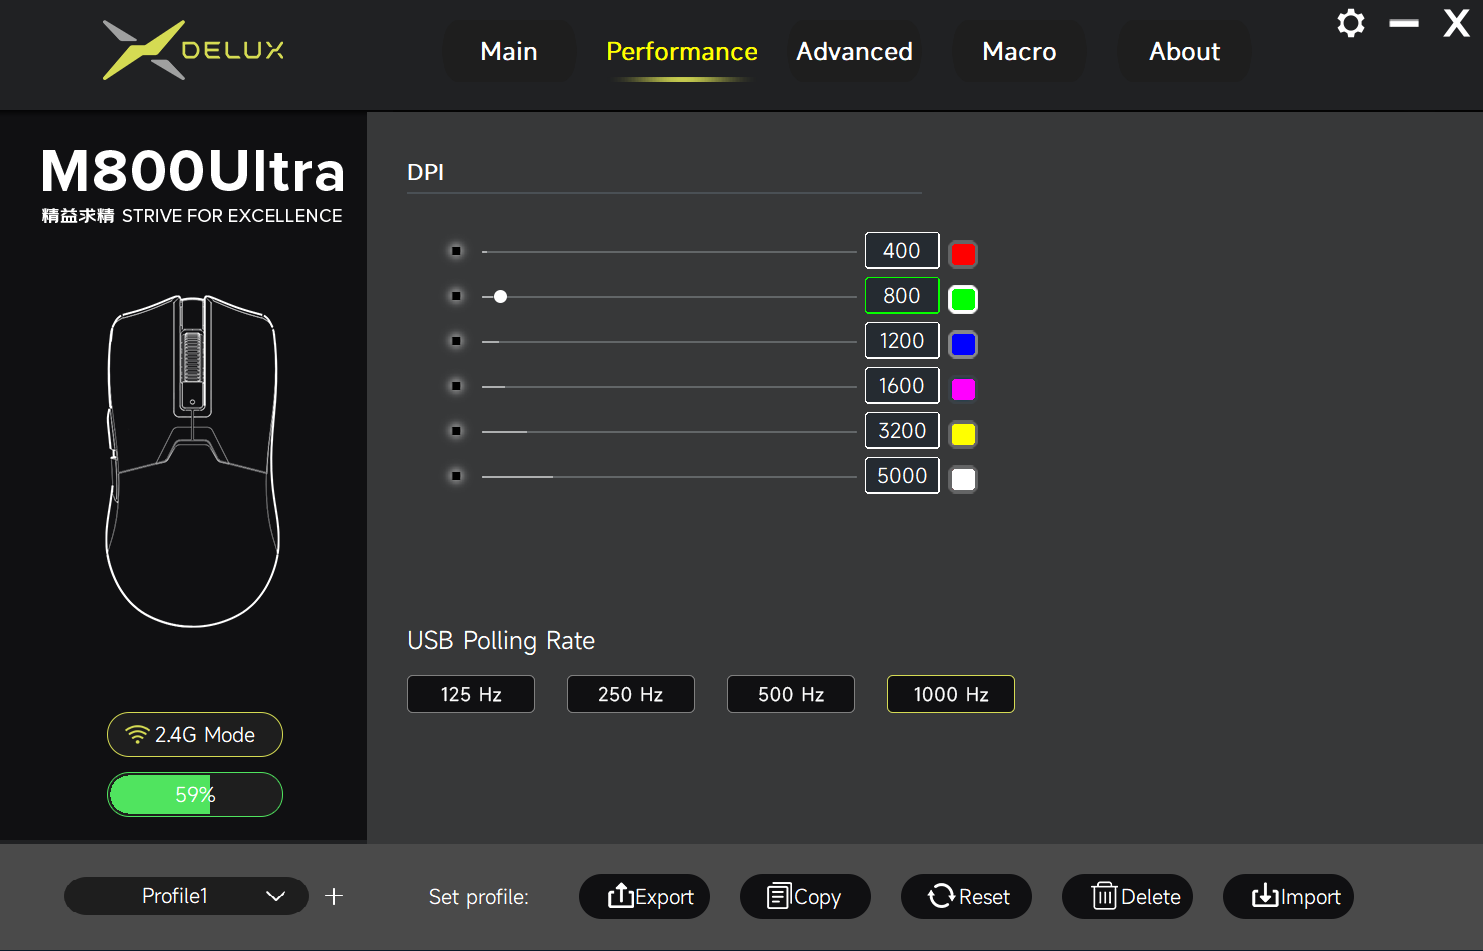
Task: Expand the Profile1 dropdown
Action: [x=187, y=896]
